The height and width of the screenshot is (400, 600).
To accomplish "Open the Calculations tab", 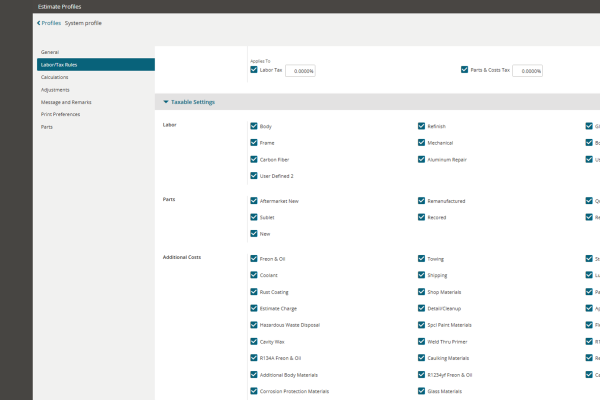I will [x=54, y=77].
